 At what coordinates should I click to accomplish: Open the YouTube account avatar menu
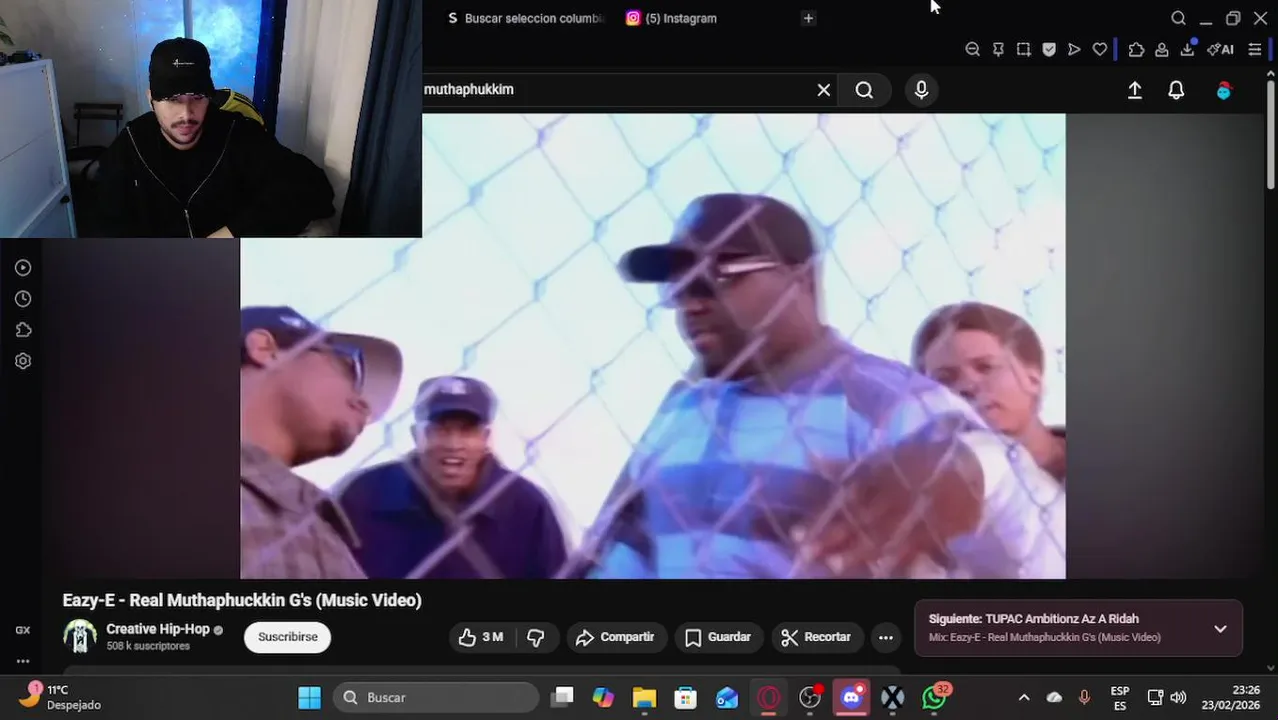tap(1224, 90)
